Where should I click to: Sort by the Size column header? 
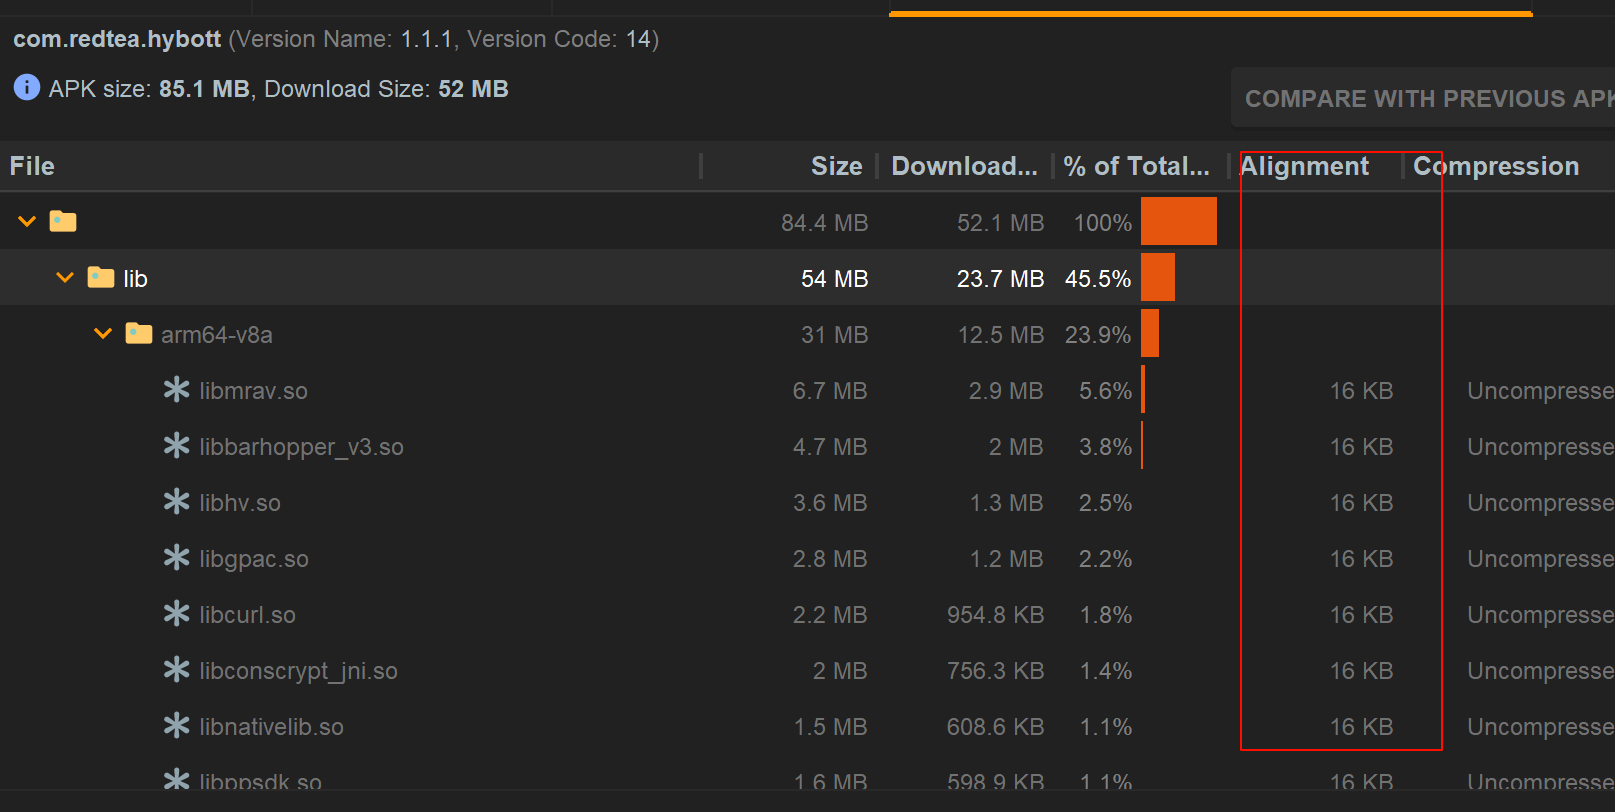836,166
